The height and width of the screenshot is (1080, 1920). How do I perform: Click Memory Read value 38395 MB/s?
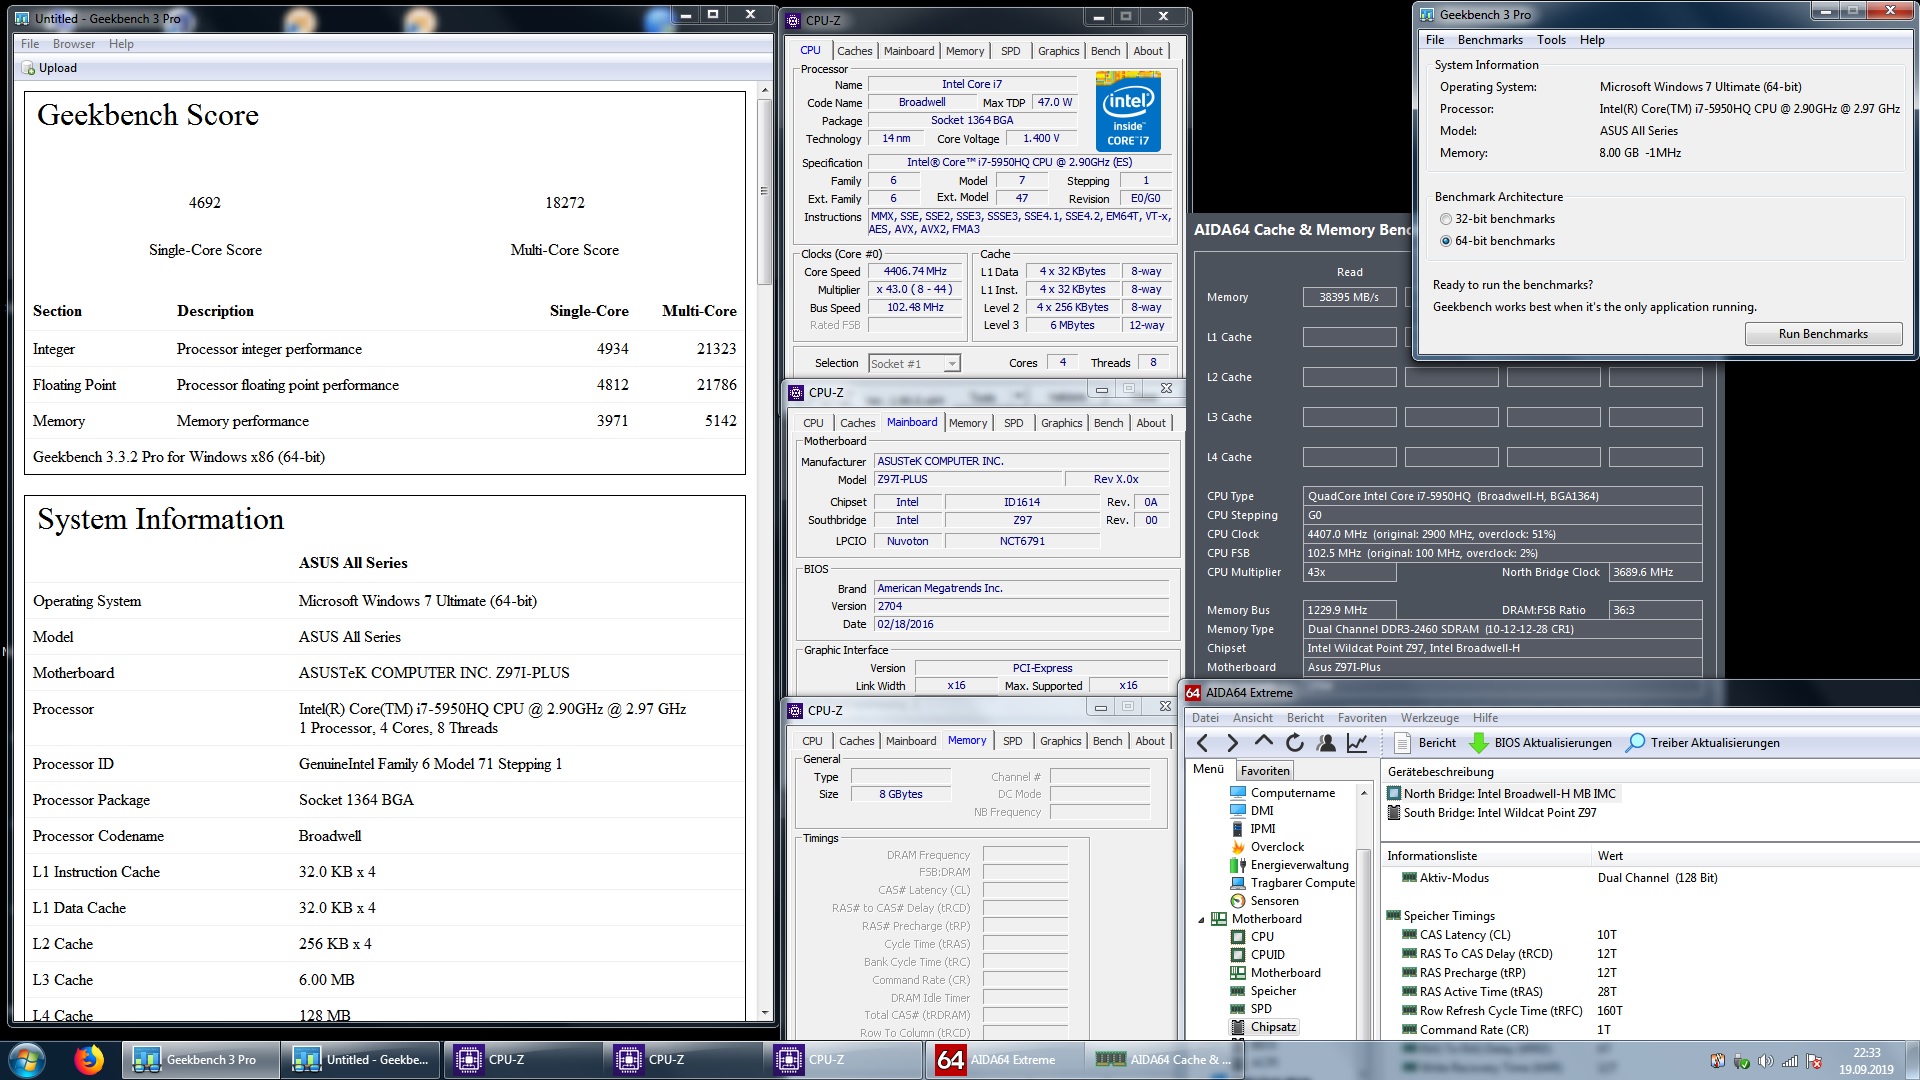(1349, 297)
